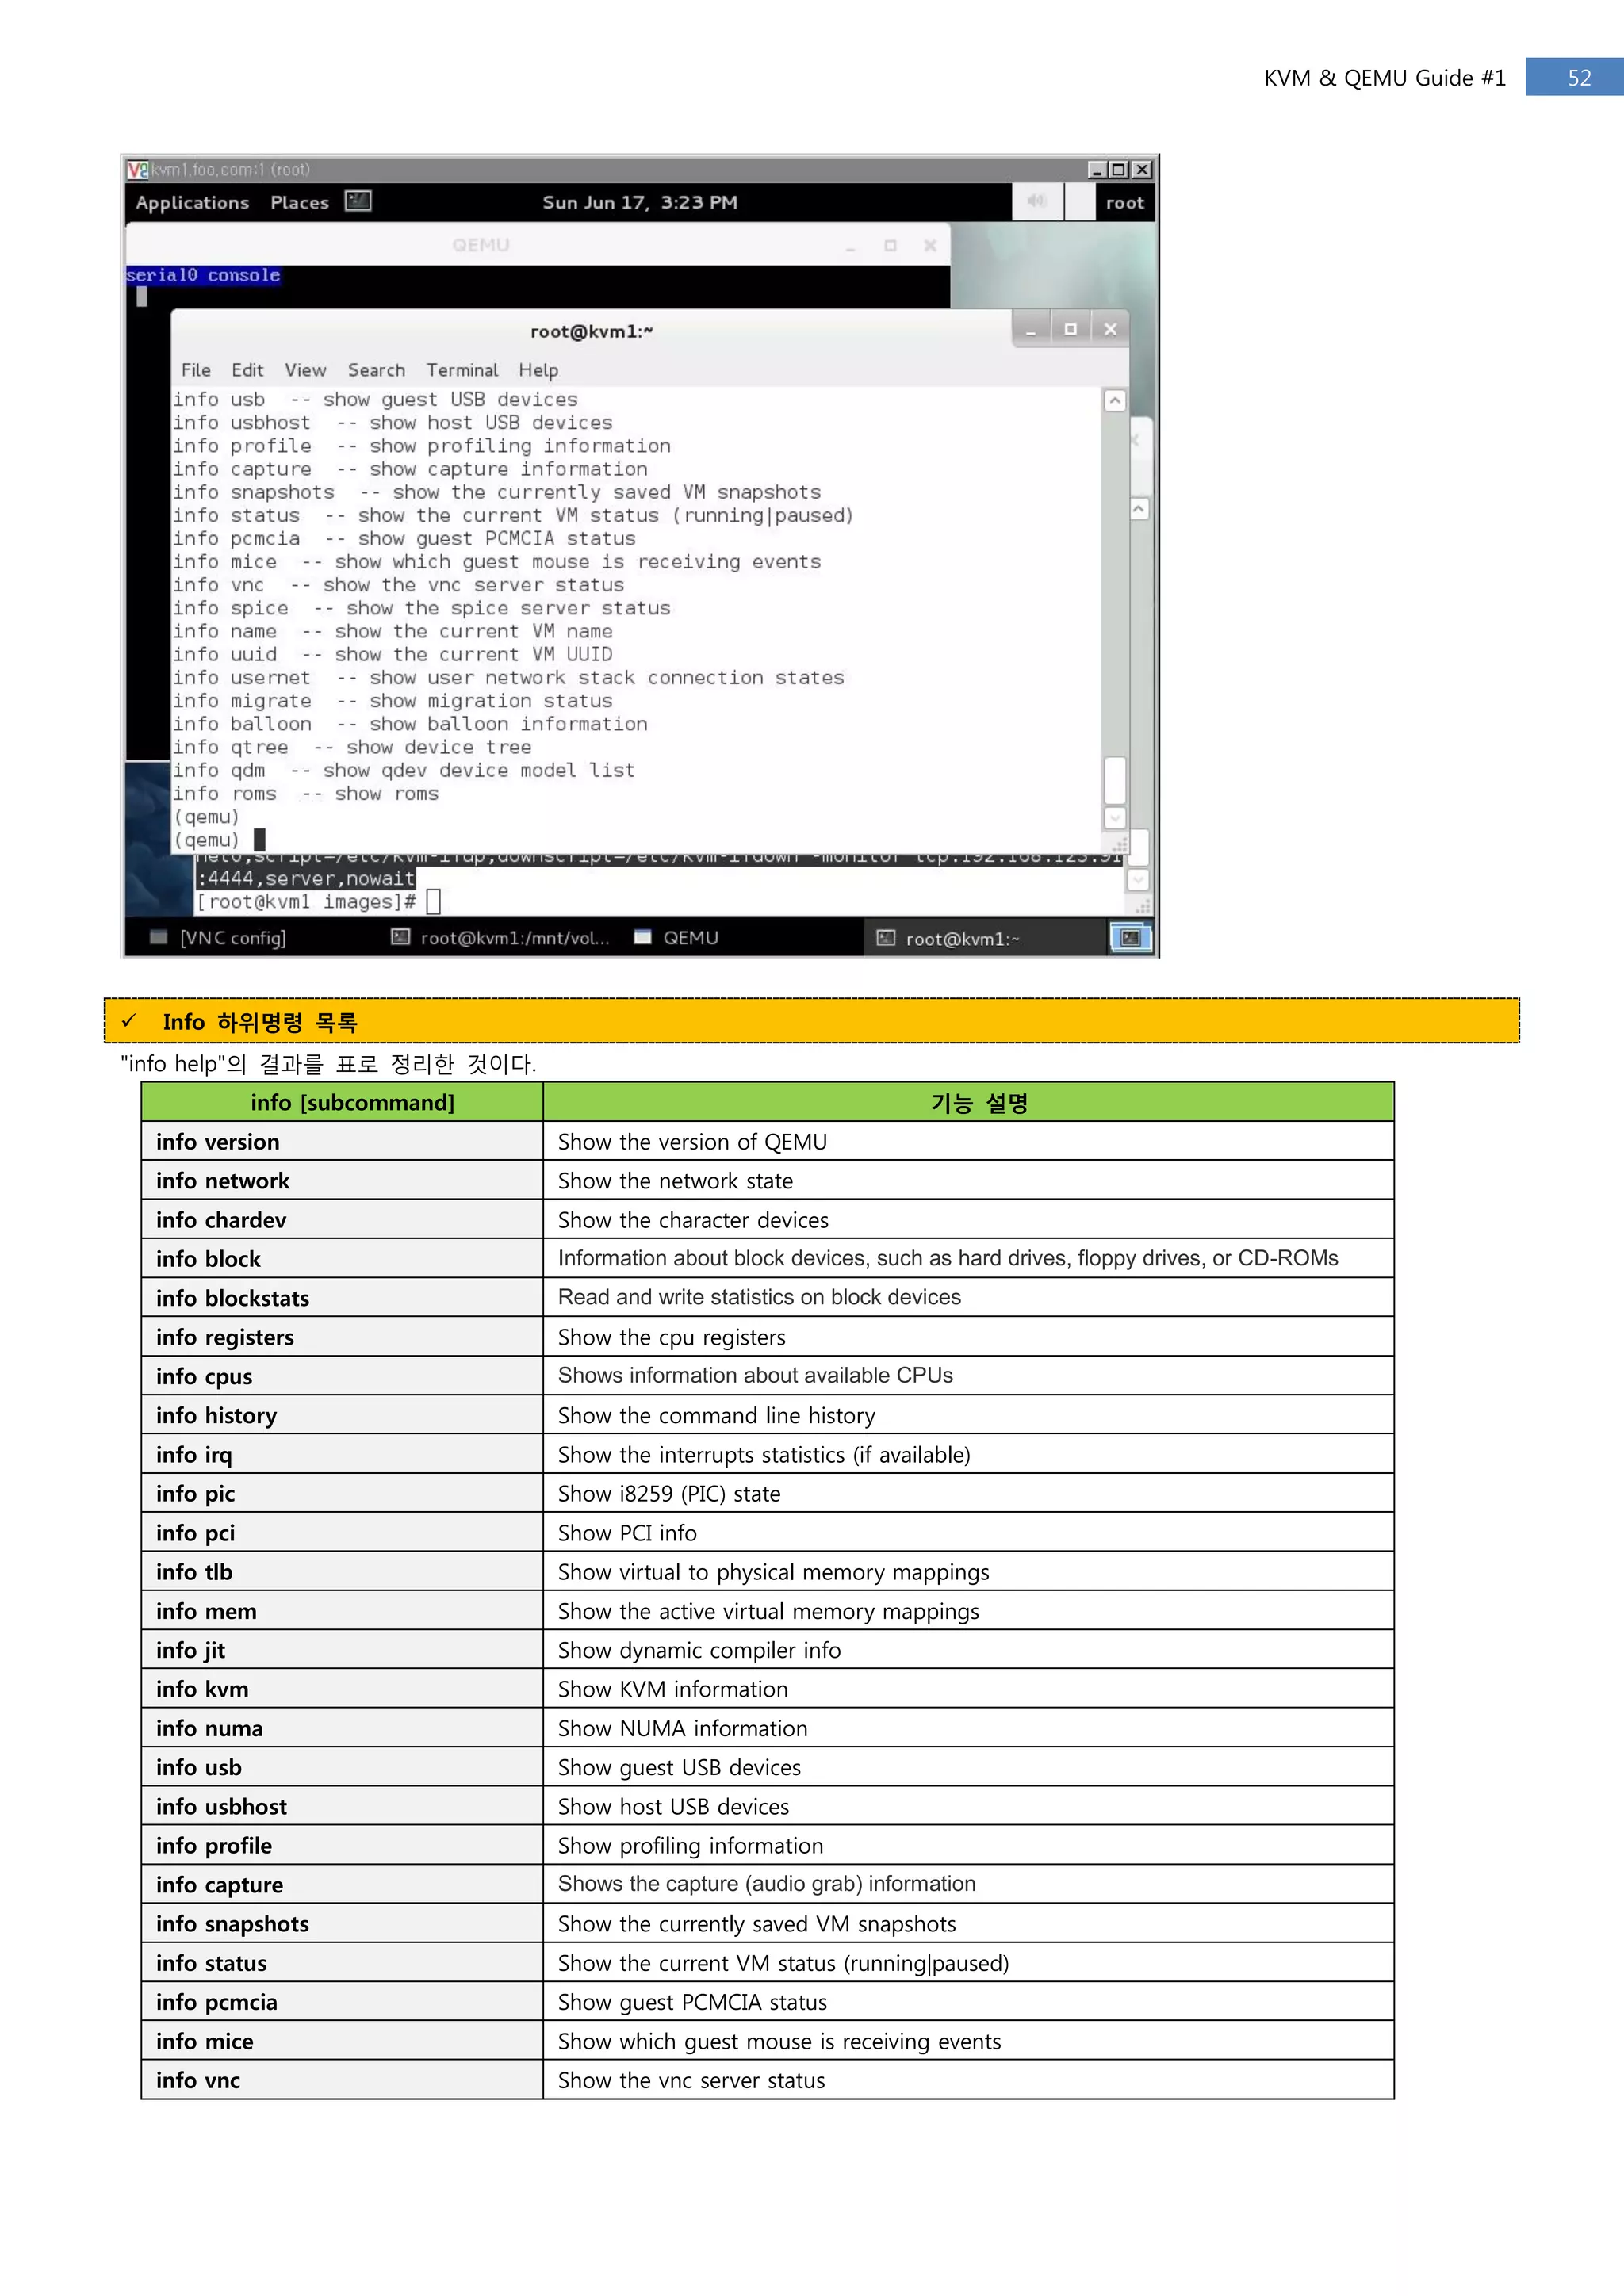
Task: Open the Edit menu in terminal
Action: click(x=247, y=370)
